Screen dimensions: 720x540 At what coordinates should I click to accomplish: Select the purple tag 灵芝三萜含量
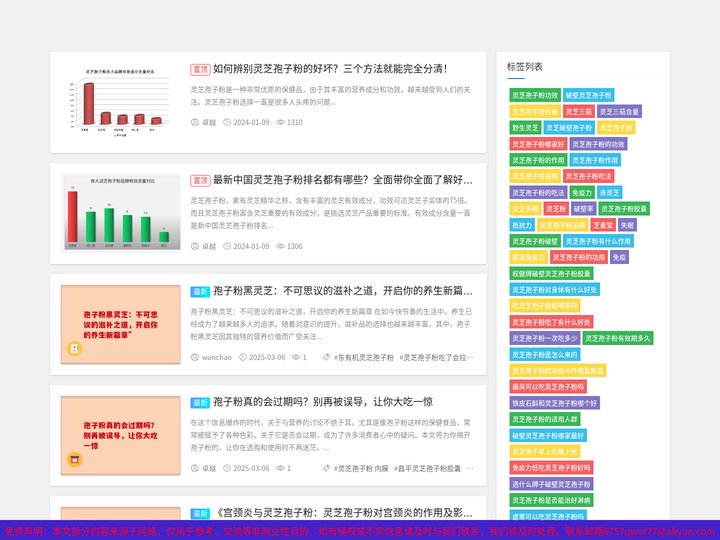619,112
